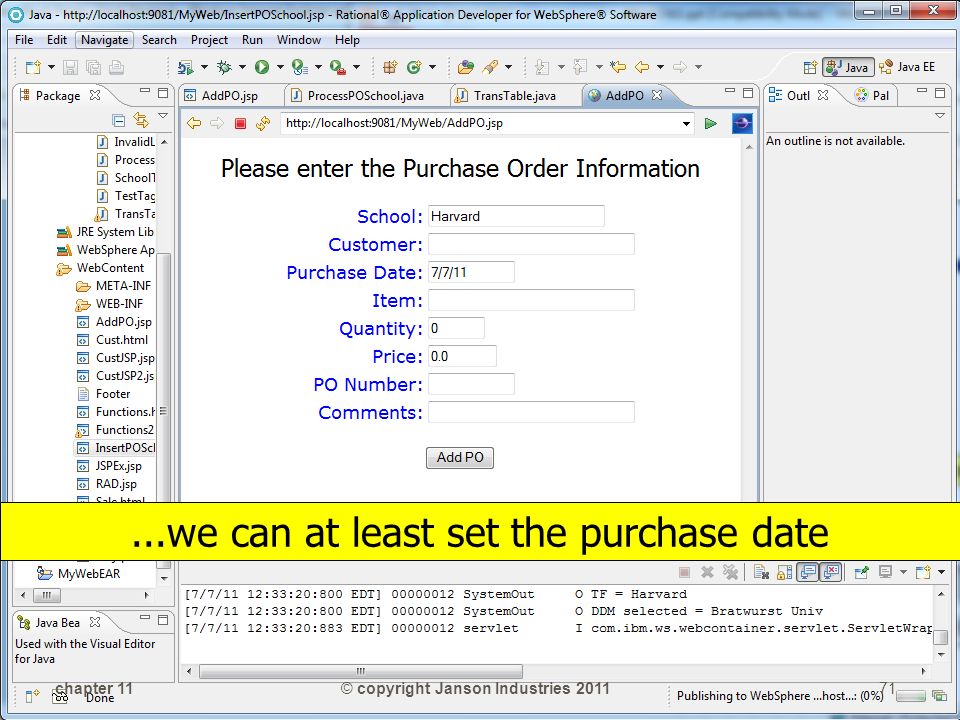
Task: Click the New wizard toolbar icon
Action: (32, 67)
